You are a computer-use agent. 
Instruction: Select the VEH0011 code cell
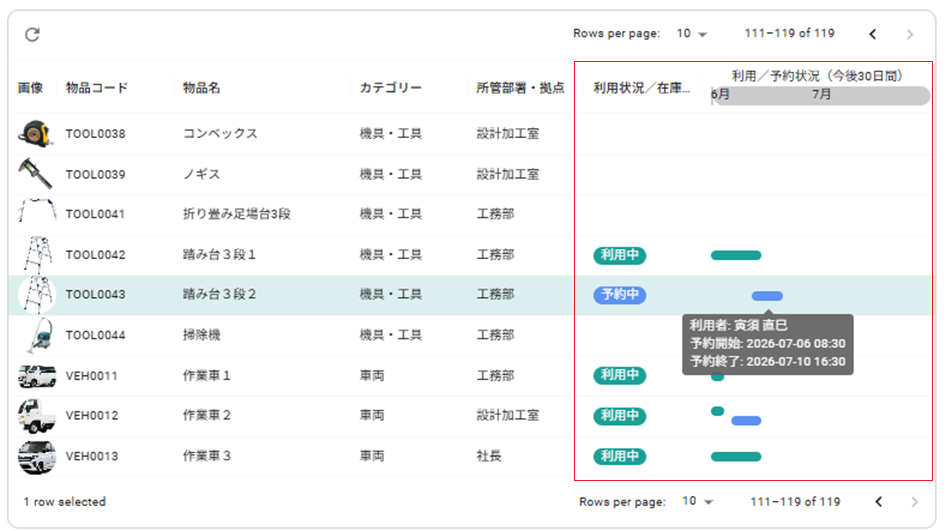pyautogui.click(x=92, y=376)
